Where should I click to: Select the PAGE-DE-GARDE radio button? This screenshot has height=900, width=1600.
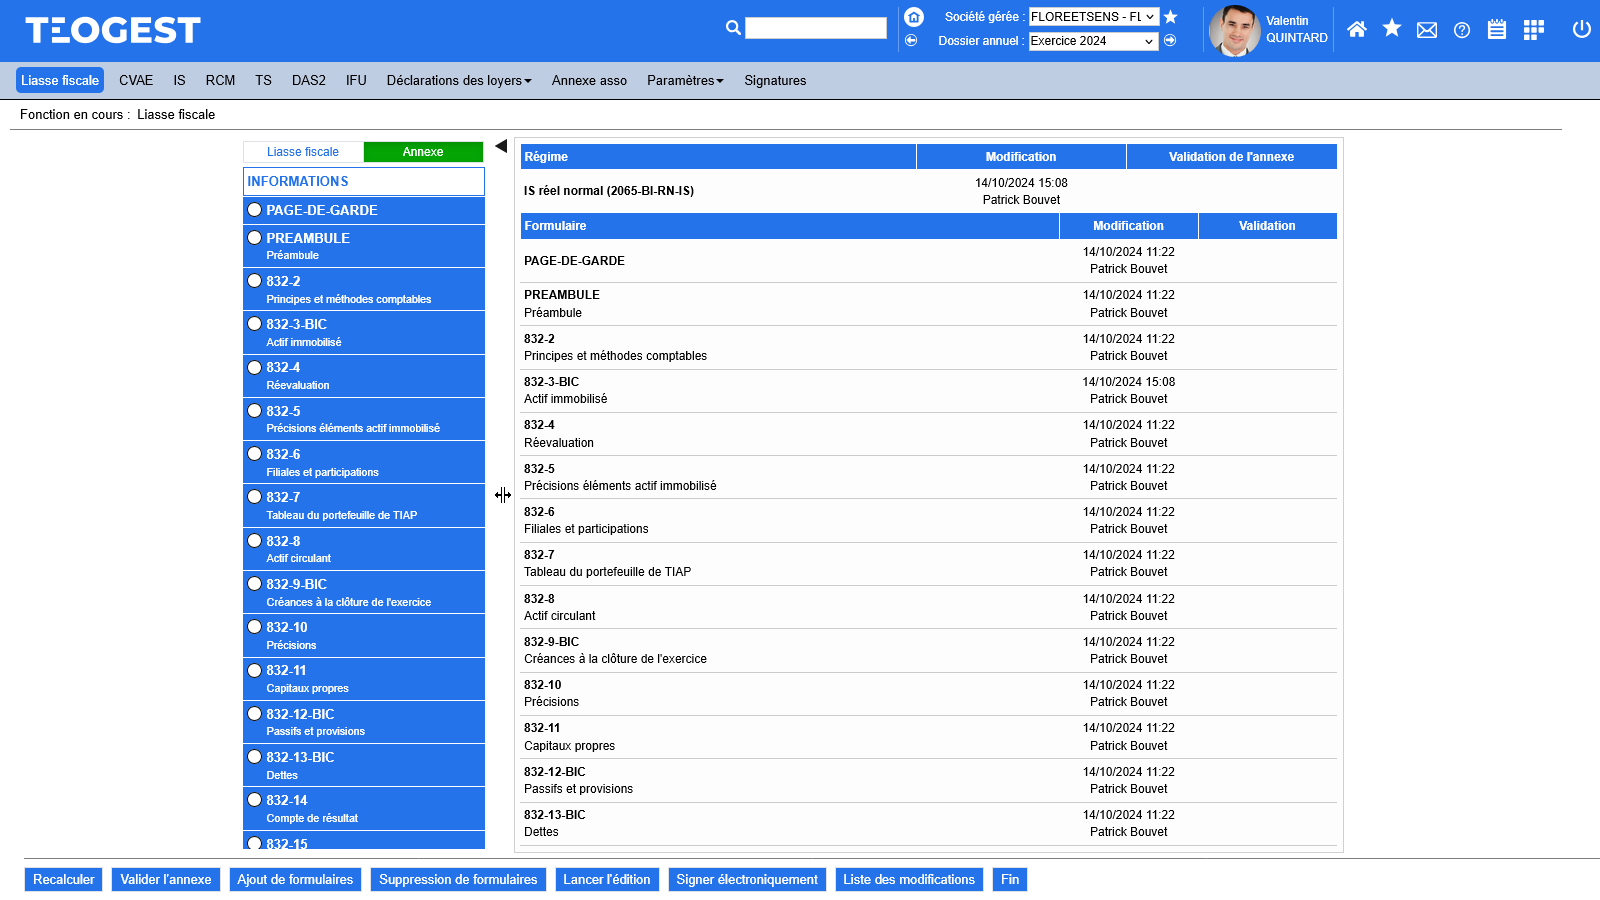(x=255, y=210)
